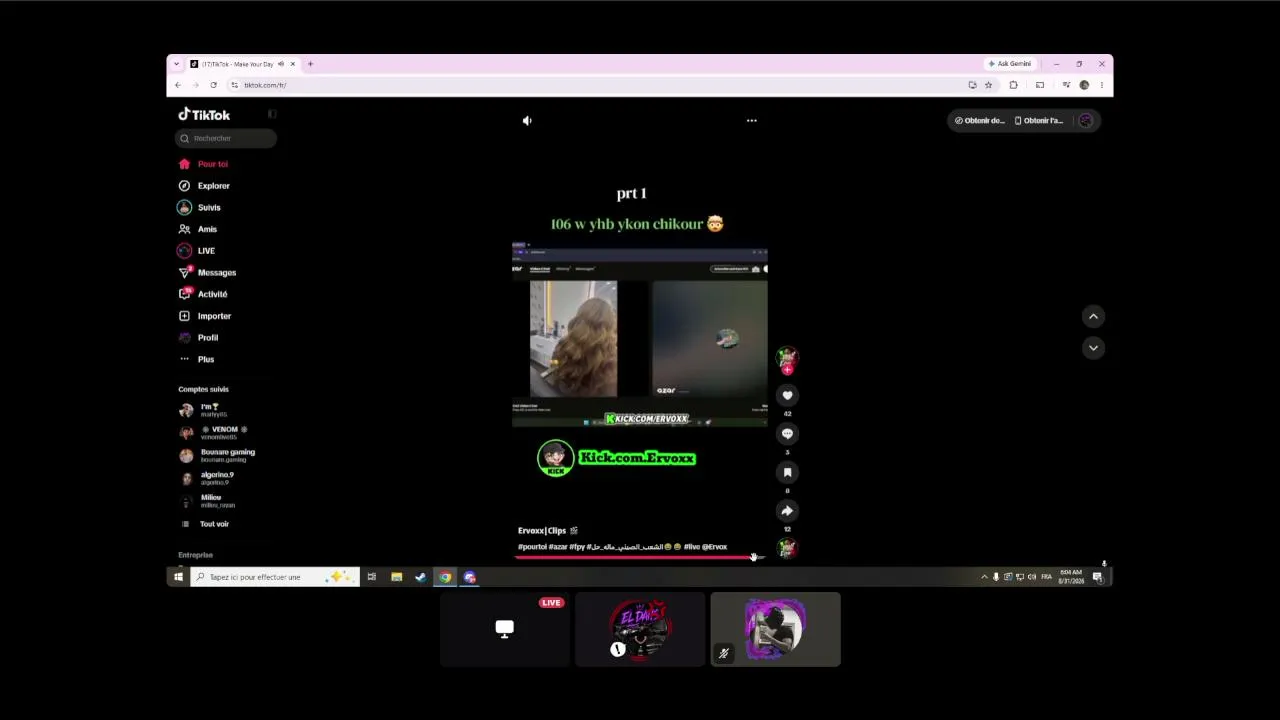Select the EL DAVIS participant tile
The image size is (1280, 720).
(x=640, y=629)
